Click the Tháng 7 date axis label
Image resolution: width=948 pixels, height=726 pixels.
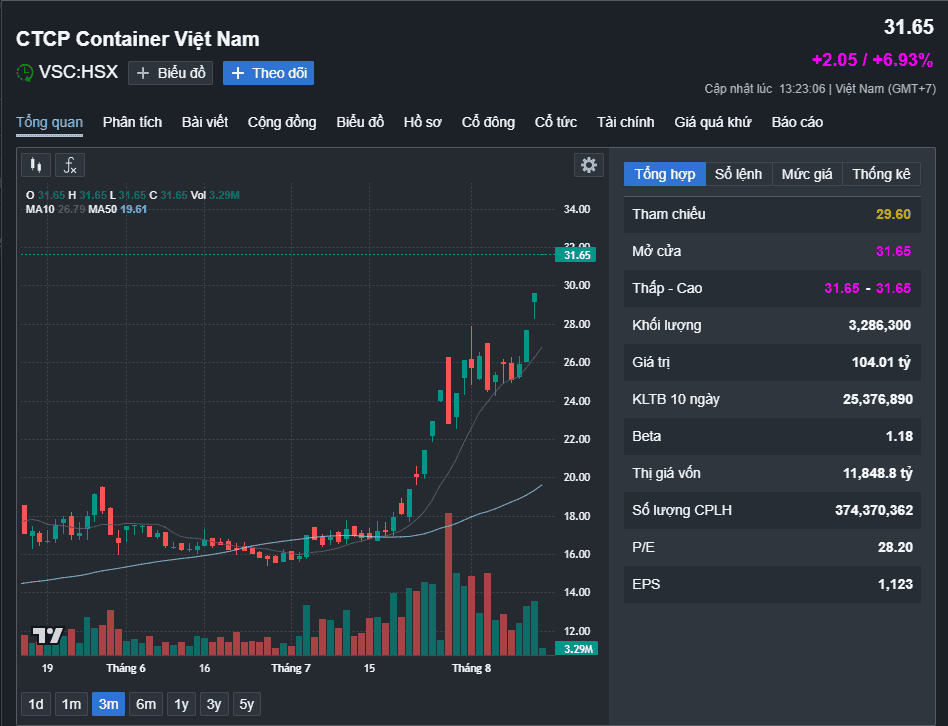(291, 668)
